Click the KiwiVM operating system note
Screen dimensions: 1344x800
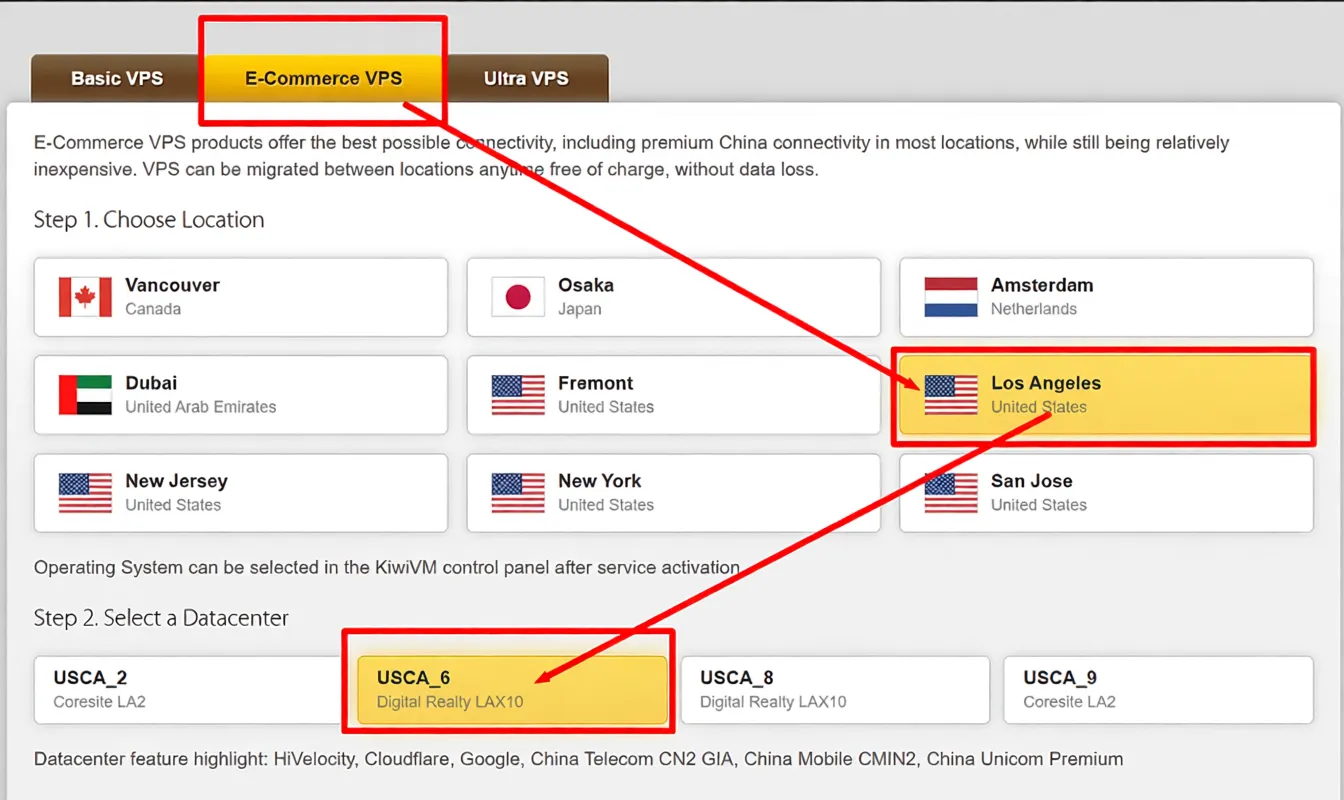tap(387, 567)
